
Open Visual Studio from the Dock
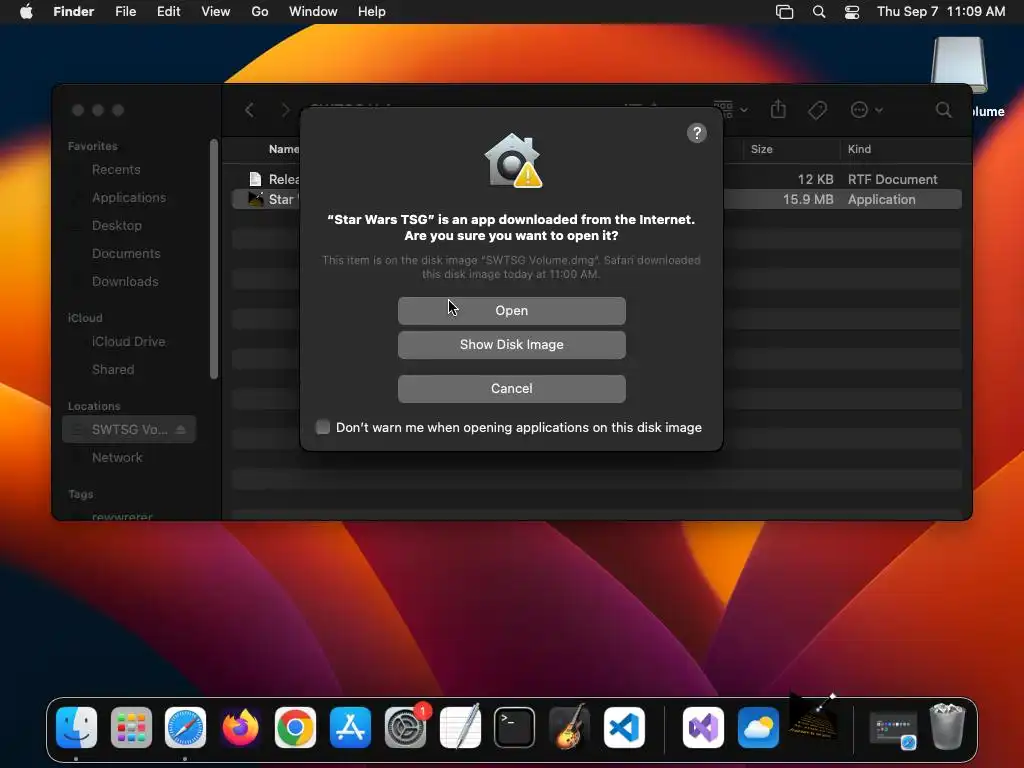click(x=703, y=728)
